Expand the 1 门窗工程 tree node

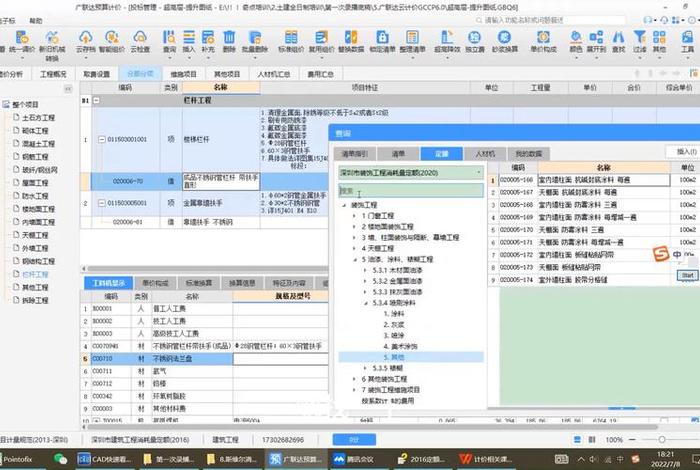355,216
